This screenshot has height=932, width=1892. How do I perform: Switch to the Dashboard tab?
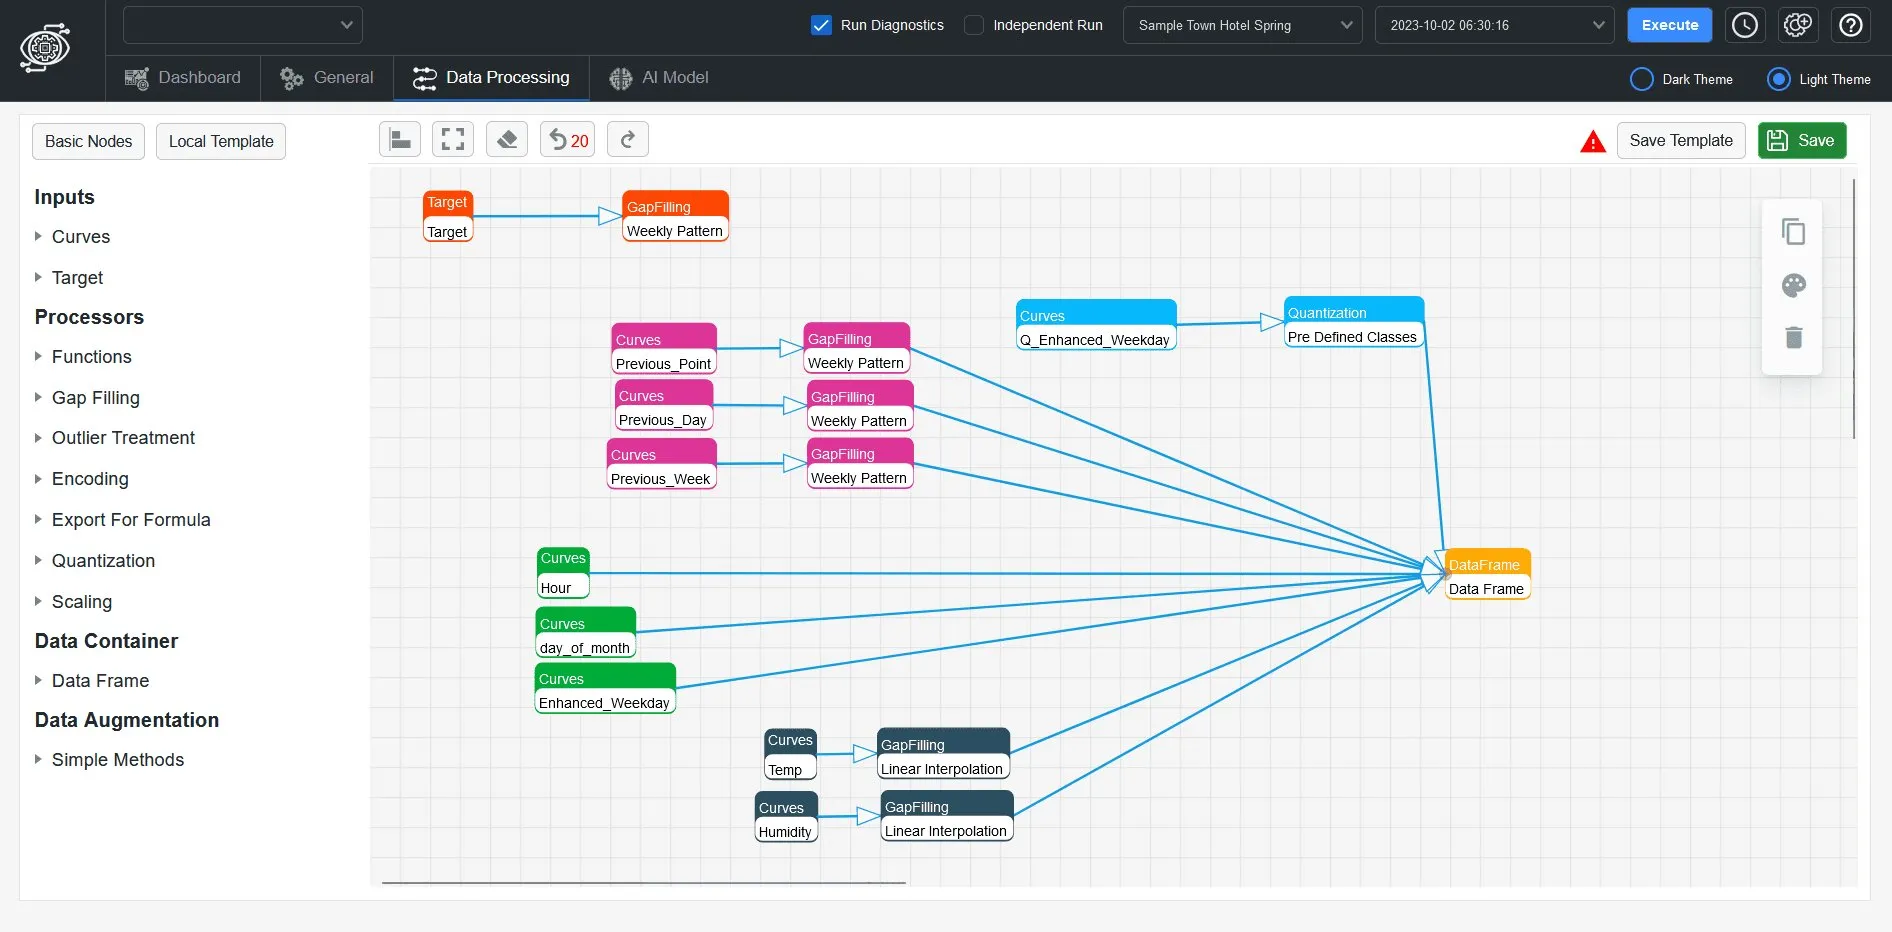tap(183, 78)
